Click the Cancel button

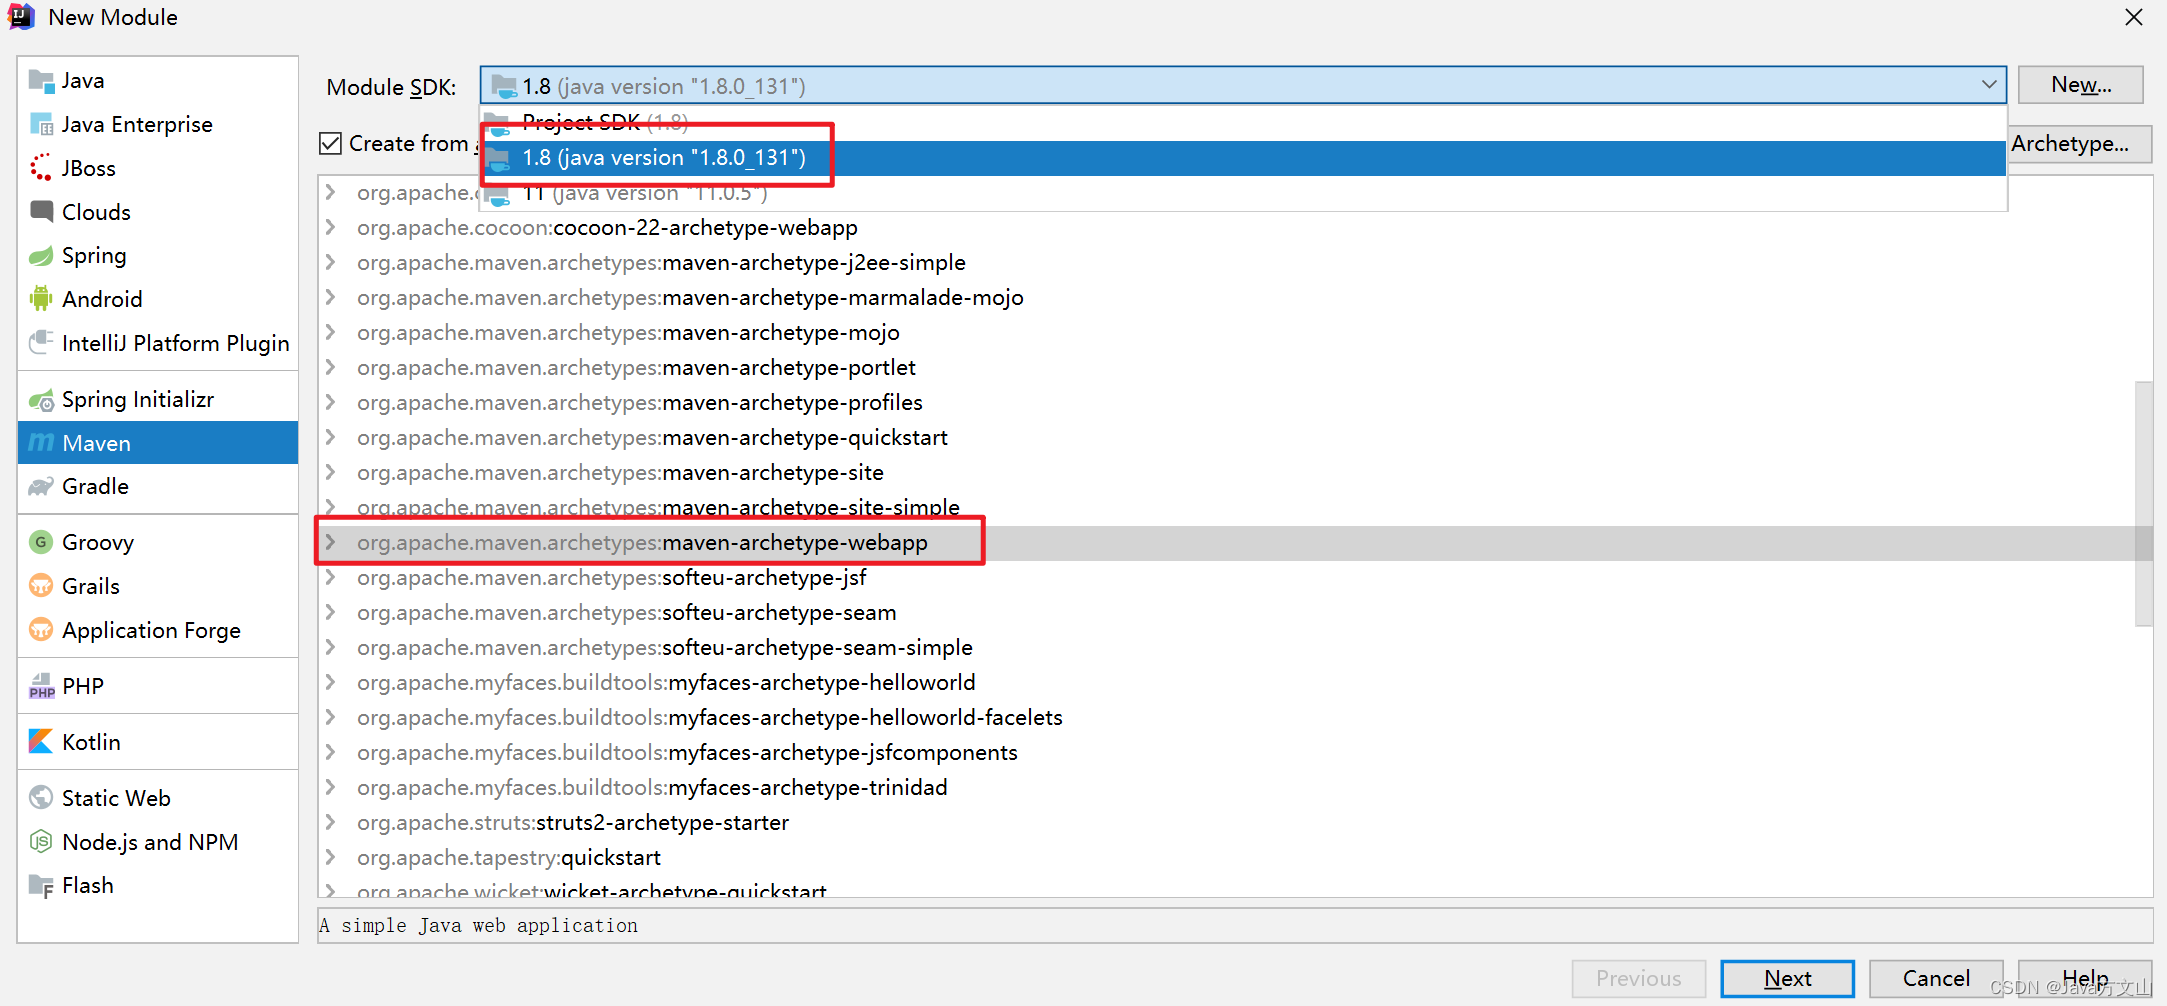point(1936,979)
